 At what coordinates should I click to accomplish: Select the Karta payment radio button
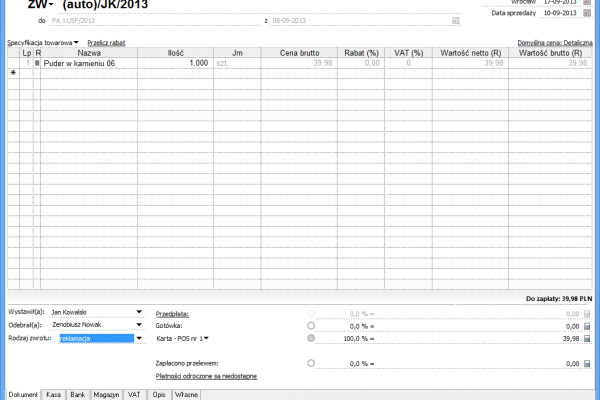312,339
